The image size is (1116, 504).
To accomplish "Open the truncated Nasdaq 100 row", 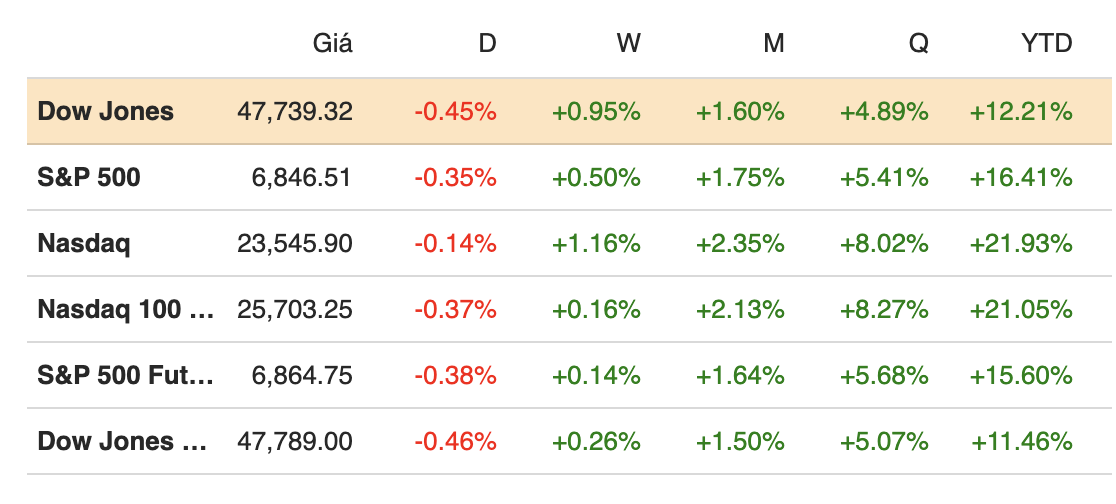I will click(x=125, y=309).
